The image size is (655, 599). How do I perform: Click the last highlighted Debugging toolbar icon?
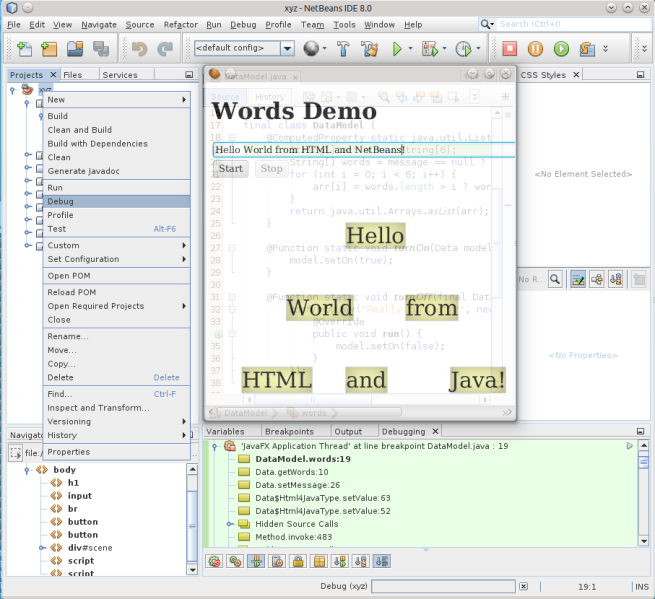381,561
